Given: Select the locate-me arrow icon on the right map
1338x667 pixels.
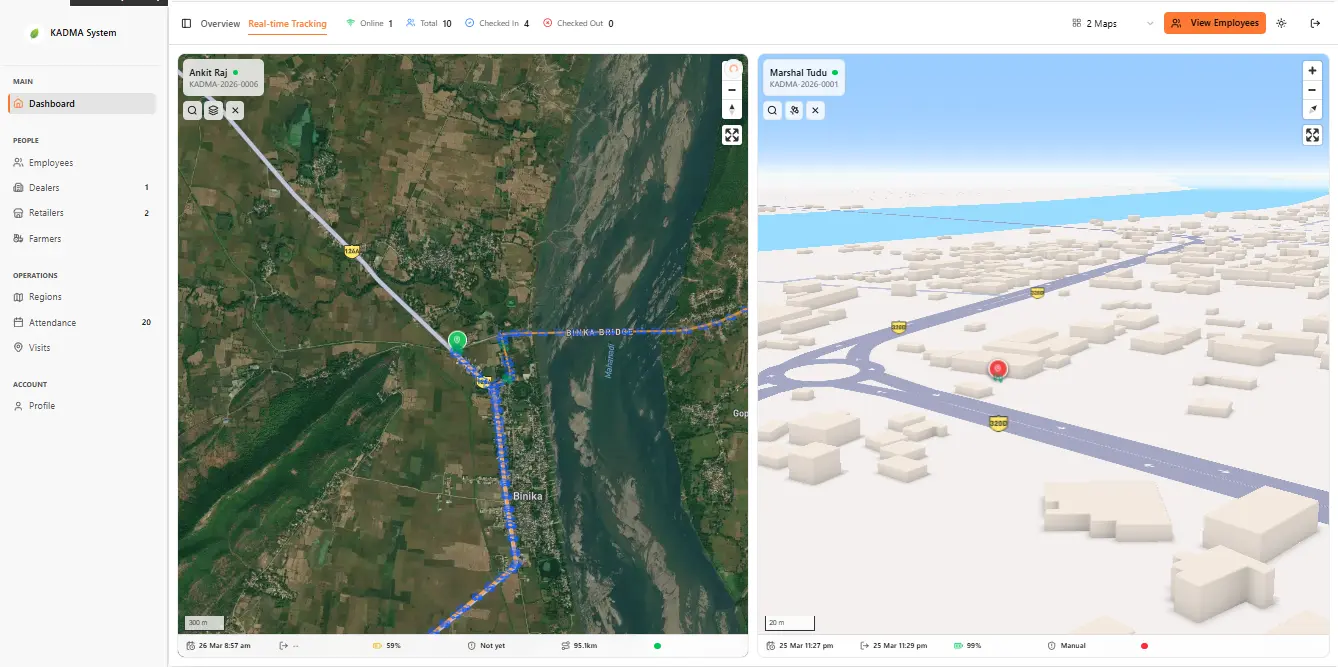Looking at the screenshot, I should [1311, 109].
